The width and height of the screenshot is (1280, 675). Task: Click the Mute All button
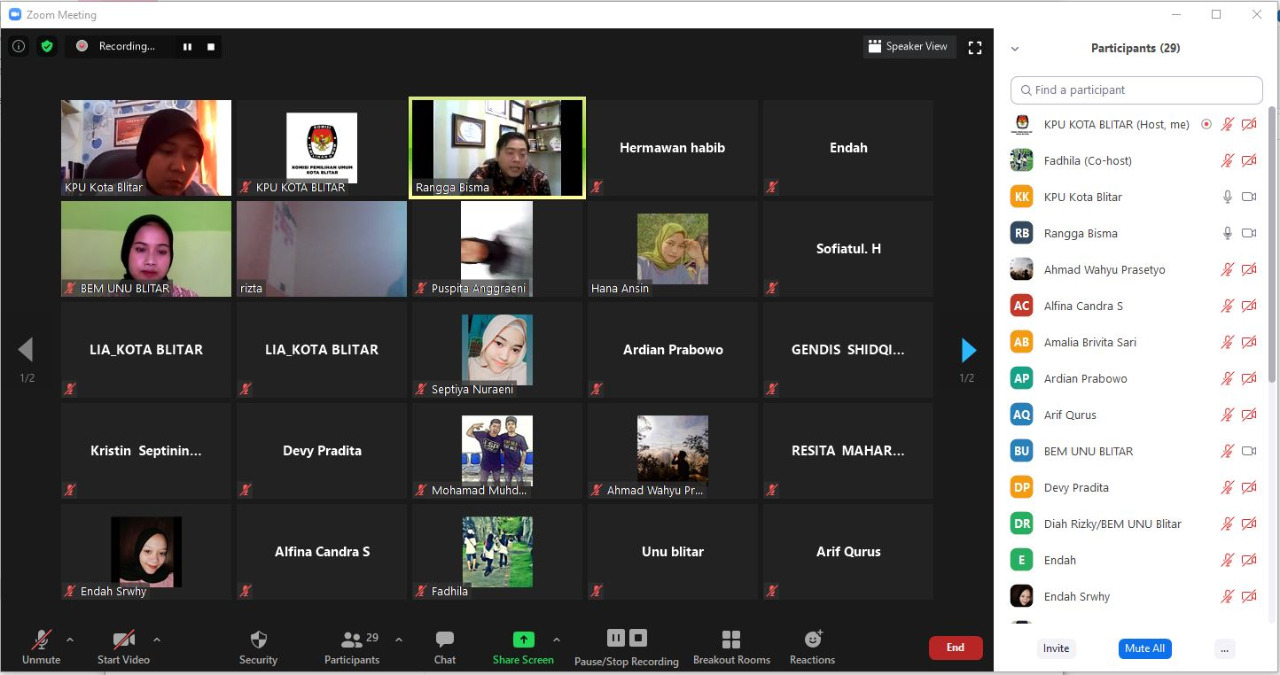[x=1144, y=648]
